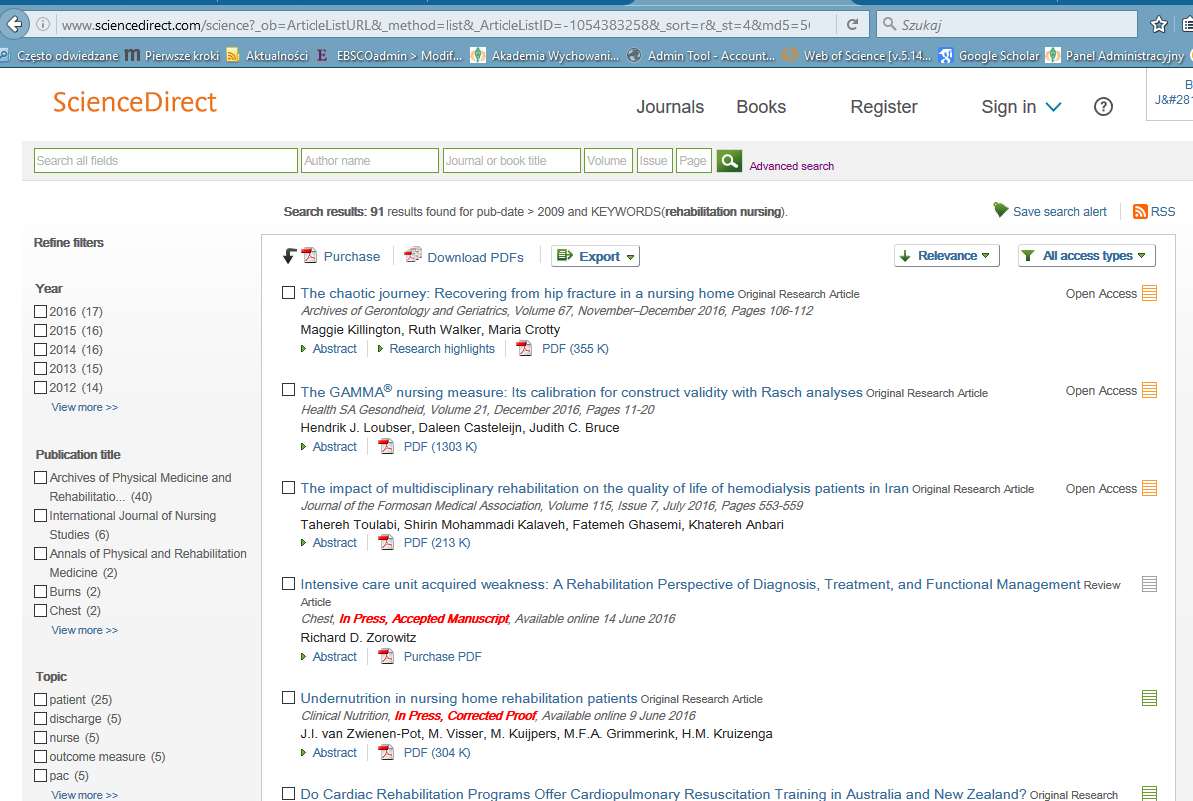Open the Export dropdown
This screenshot has width=1193, height=801.
click(x=595, y=256)
